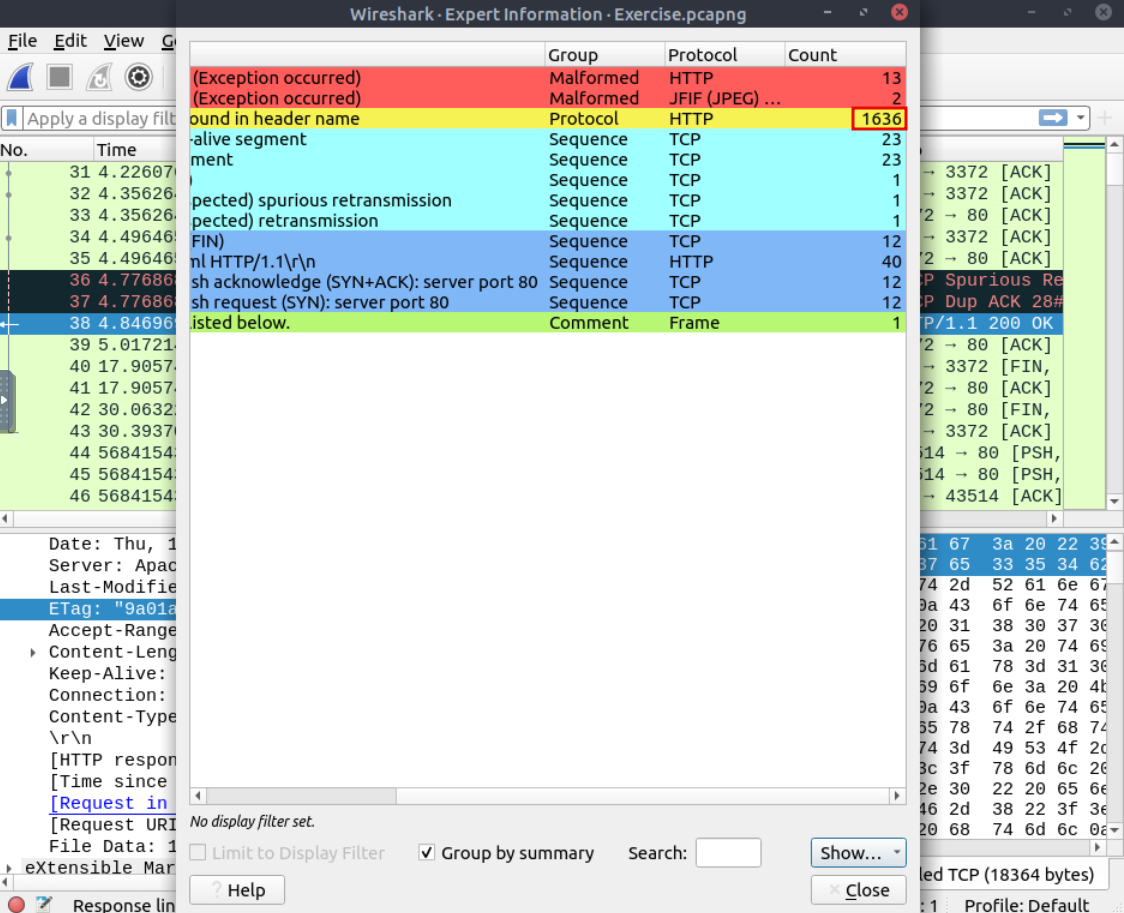
Task: Click the Search input field
Action: click(x=728, y=853)
